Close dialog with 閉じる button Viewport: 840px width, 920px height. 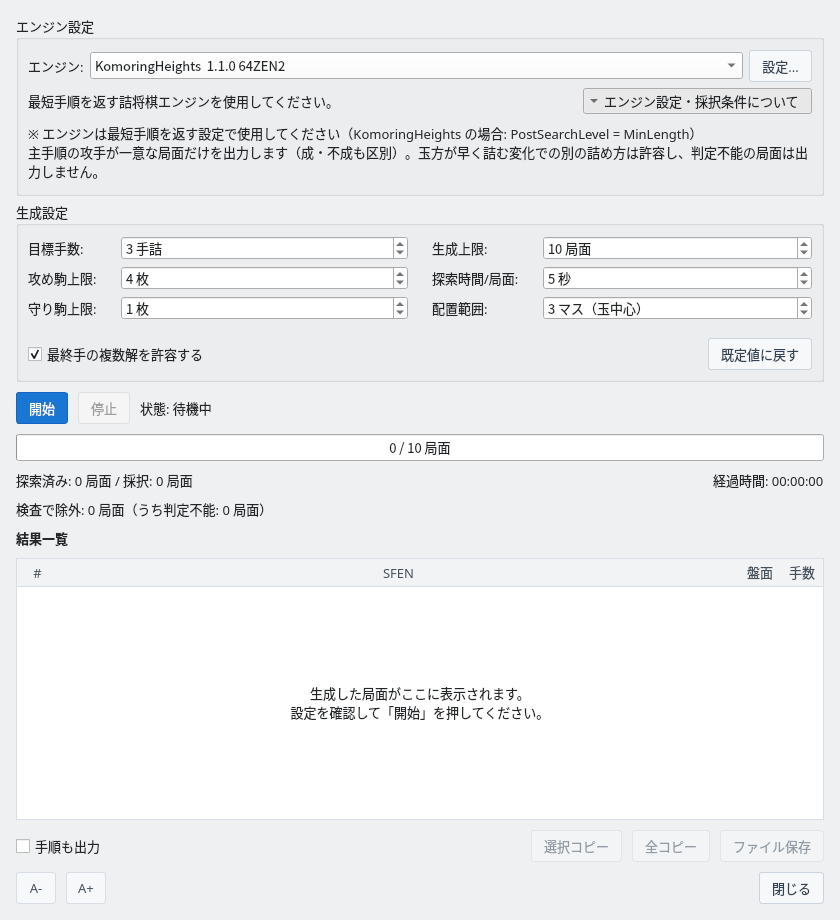click(x=791, y=888)
